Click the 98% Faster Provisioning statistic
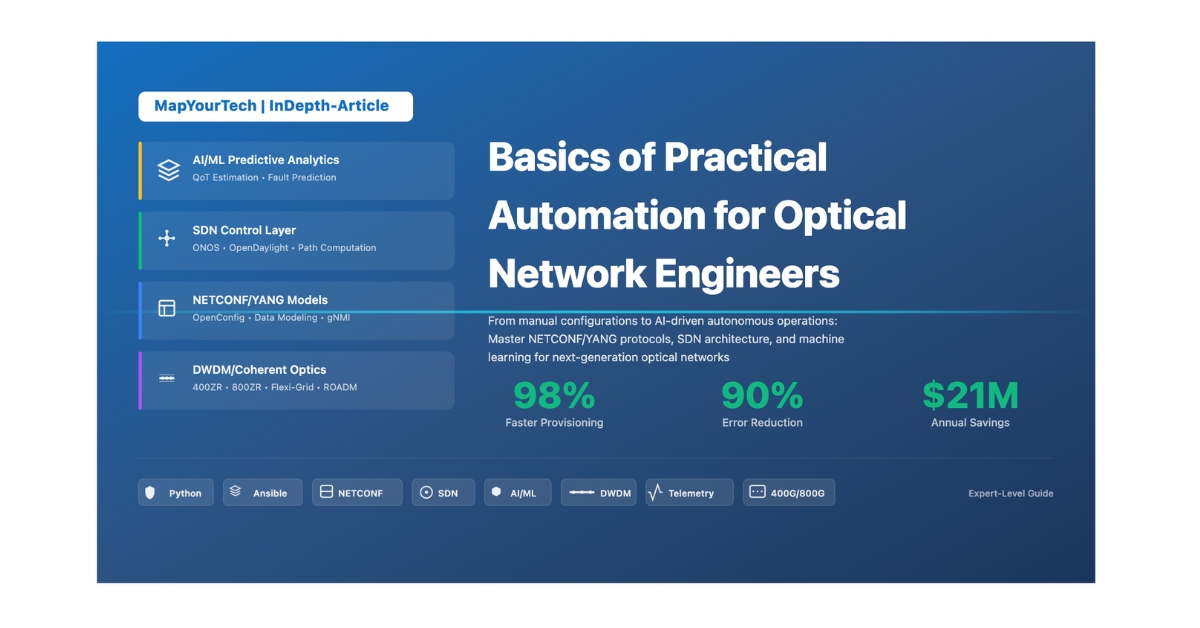1200x628 pixels. (554, 403)
